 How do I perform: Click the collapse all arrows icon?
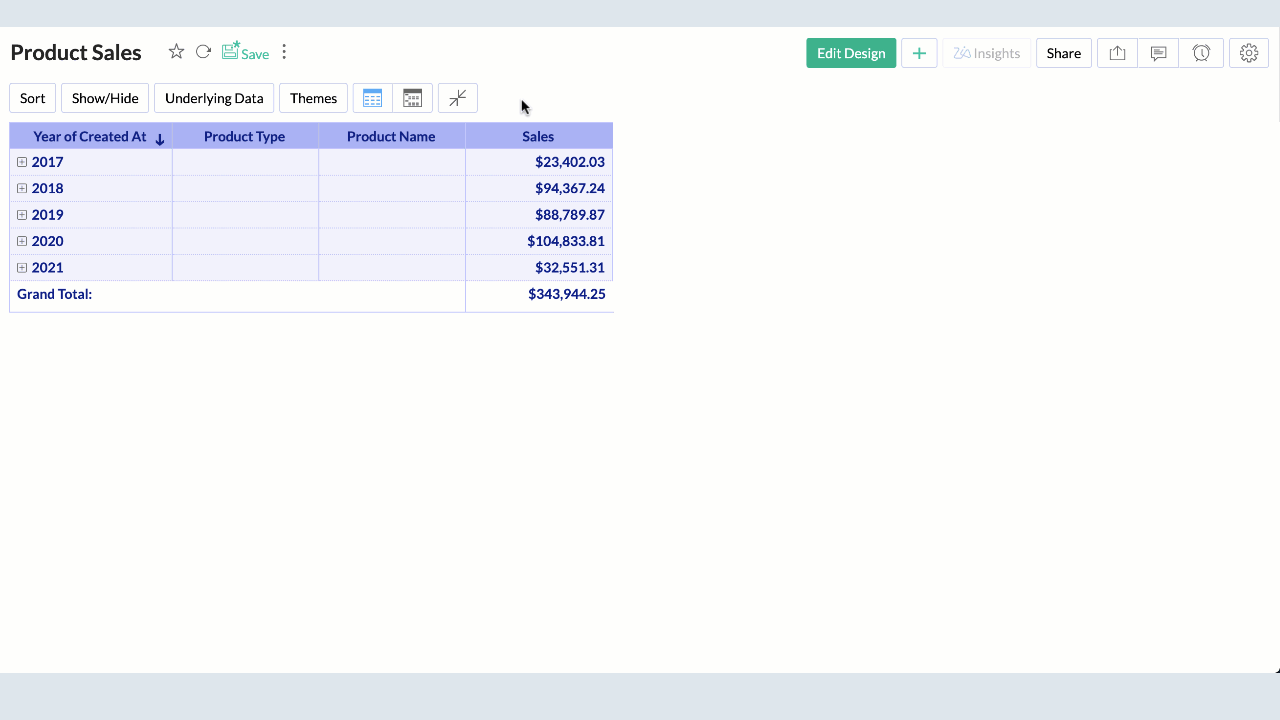(457, 98)
